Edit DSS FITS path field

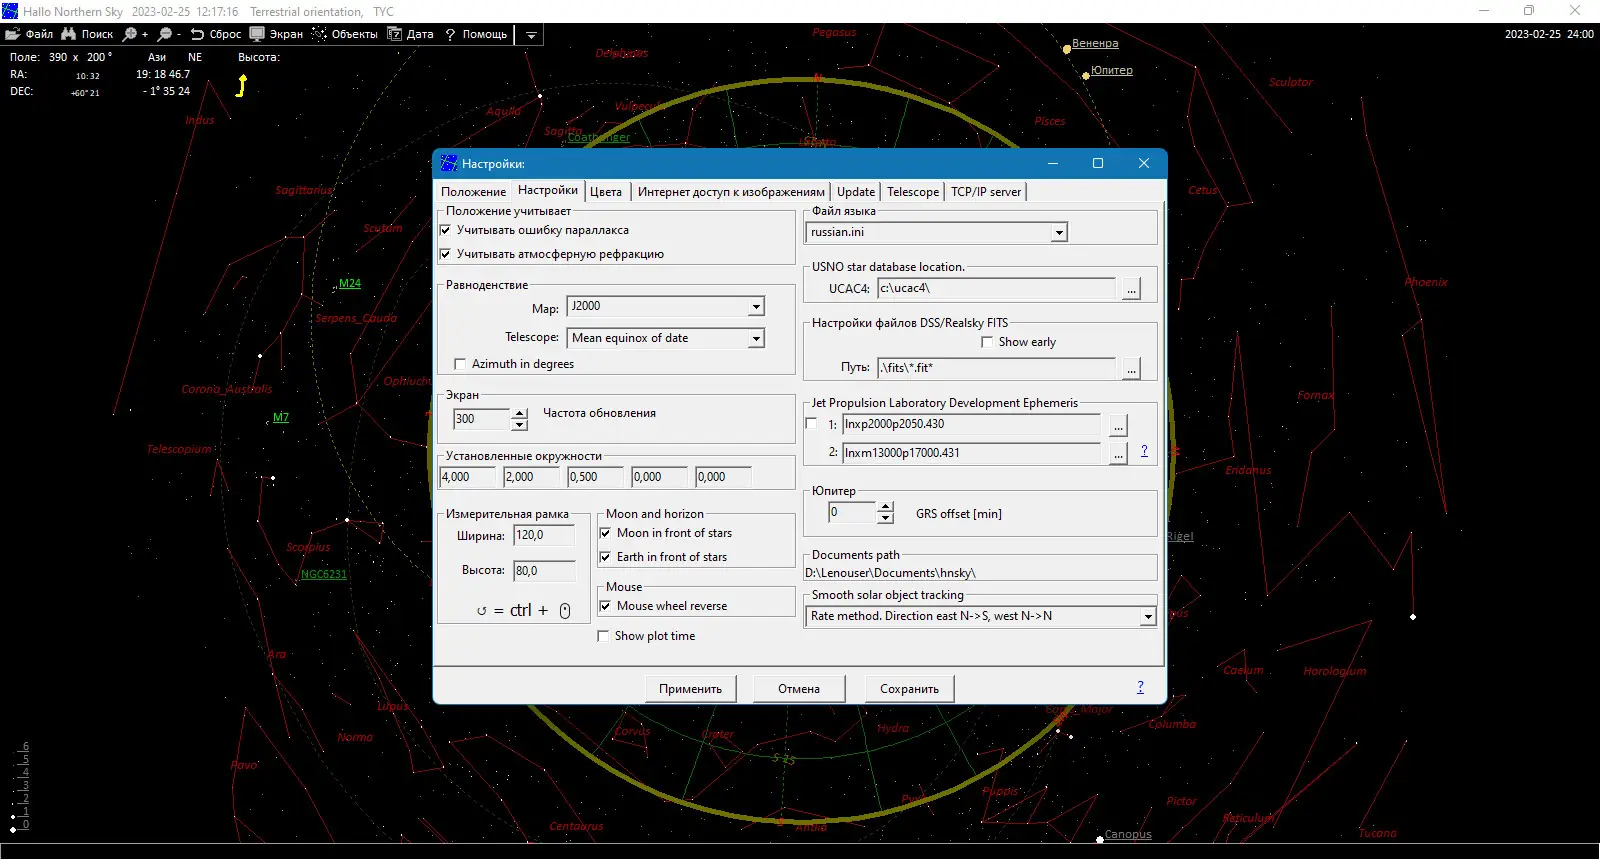pyautogui.click(x=998, y=369)
